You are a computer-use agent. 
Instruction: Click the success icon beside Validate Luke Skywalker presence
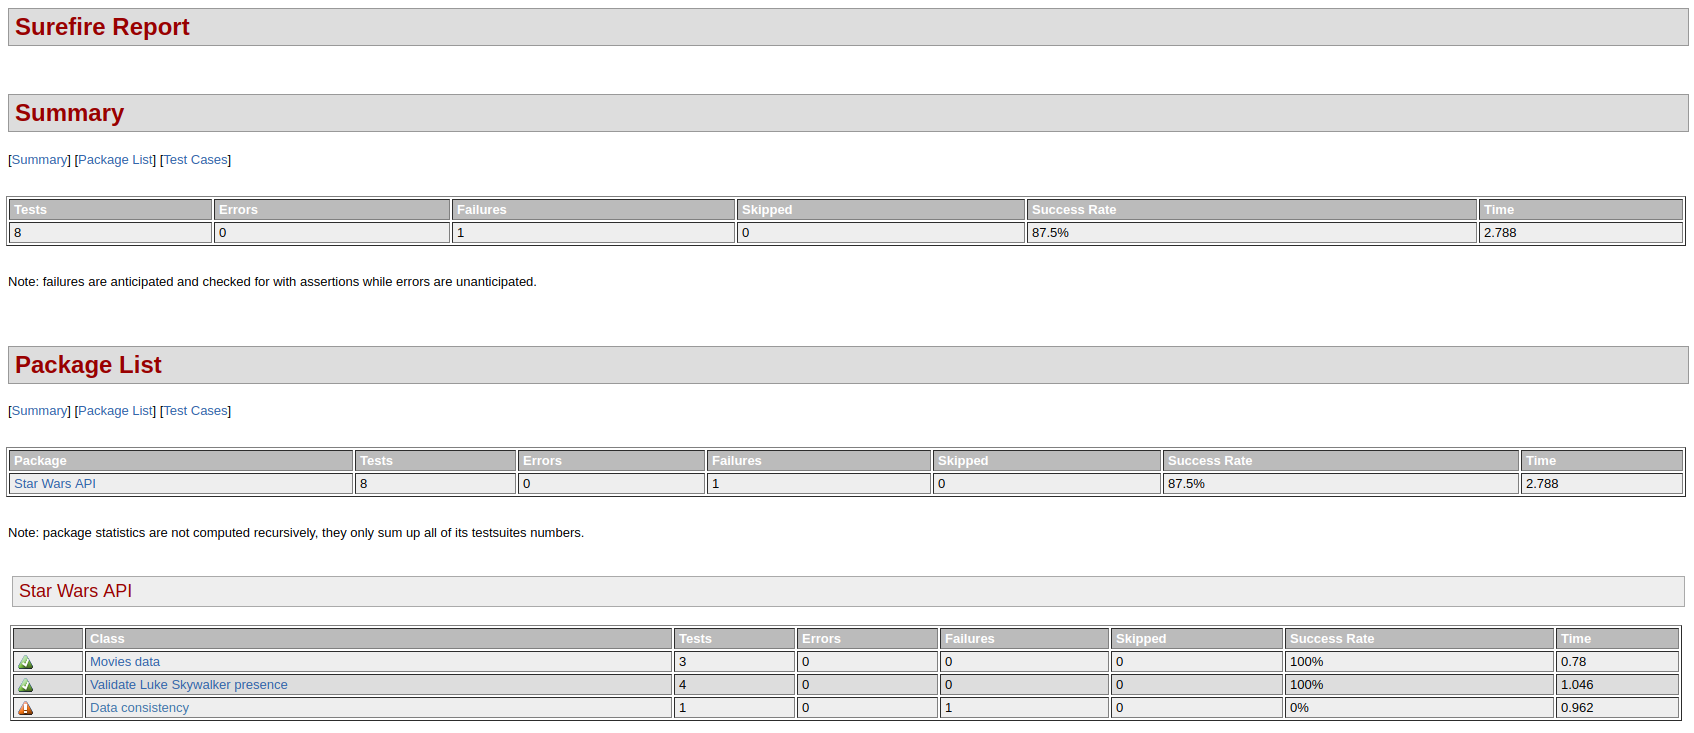point(26,685)
